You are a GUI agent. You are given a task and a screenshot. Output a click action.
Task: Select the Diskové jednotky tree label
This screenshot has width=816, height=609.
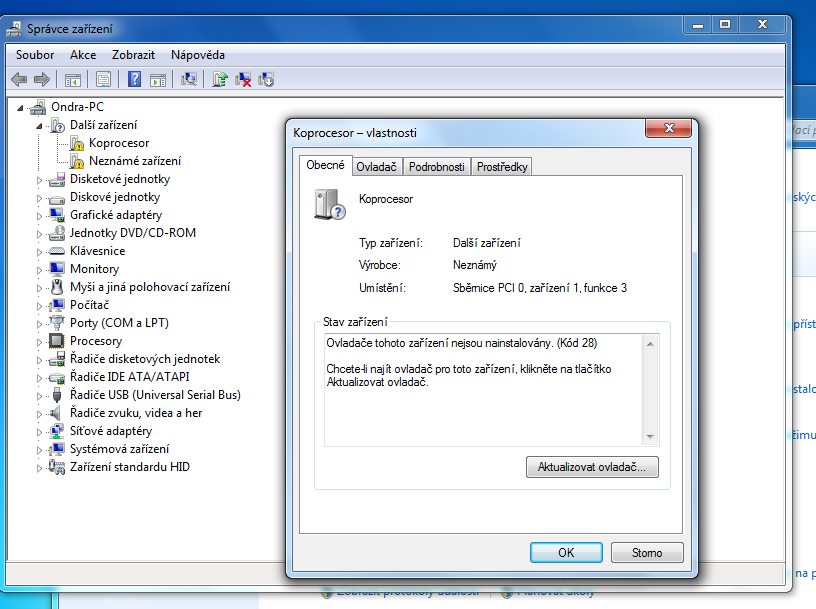115,197
